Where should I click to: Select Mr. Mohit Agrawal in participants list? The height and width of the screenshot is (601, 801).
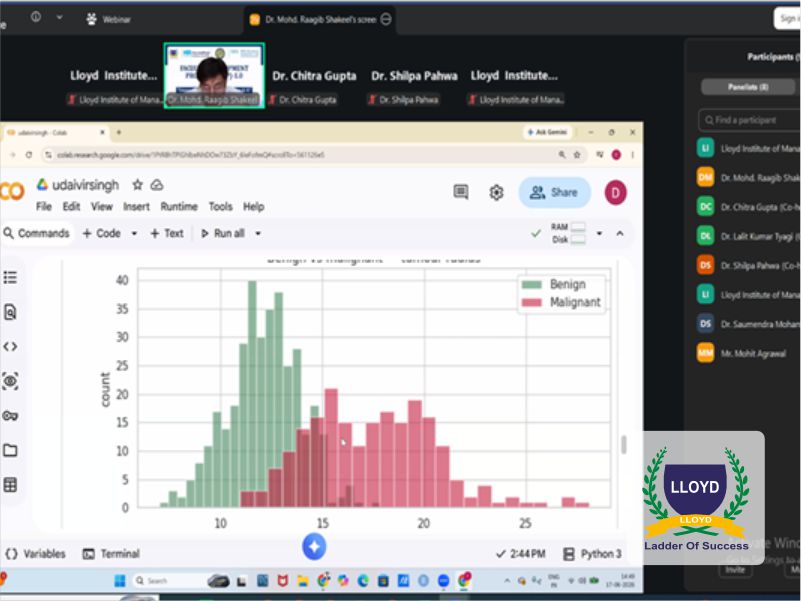coord(748,353)
